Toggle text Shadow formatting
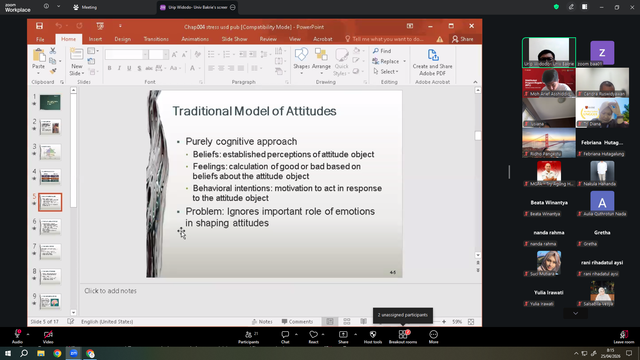The height and width of the screenshot is (360, 640). 139,68
